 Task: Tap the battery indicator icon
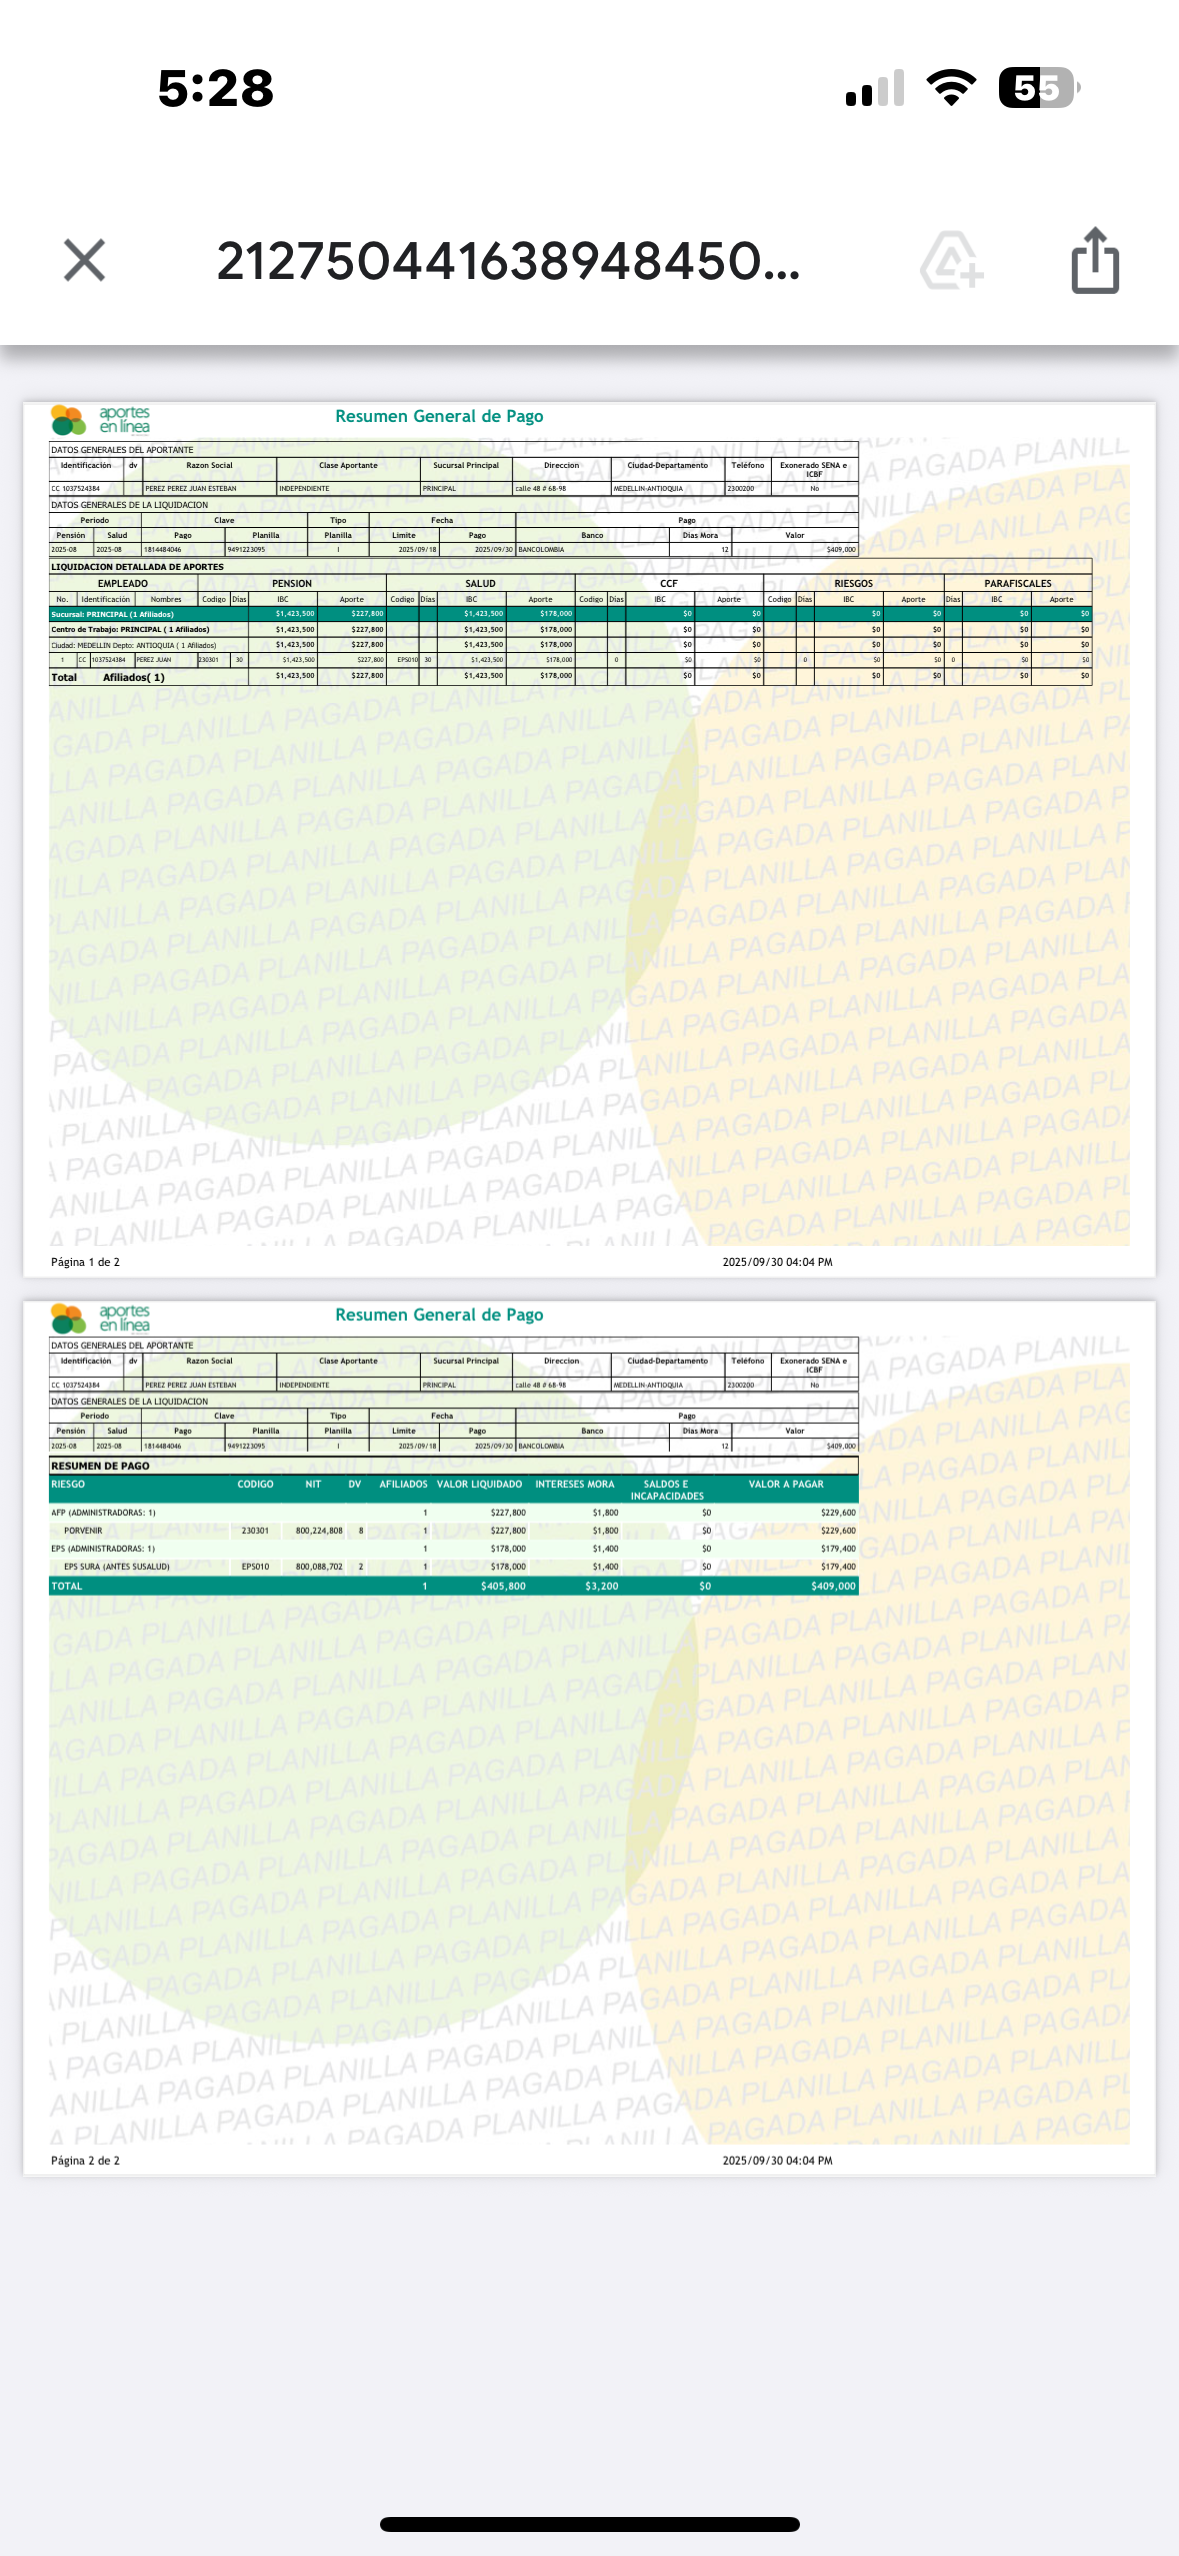(1038, 88)
